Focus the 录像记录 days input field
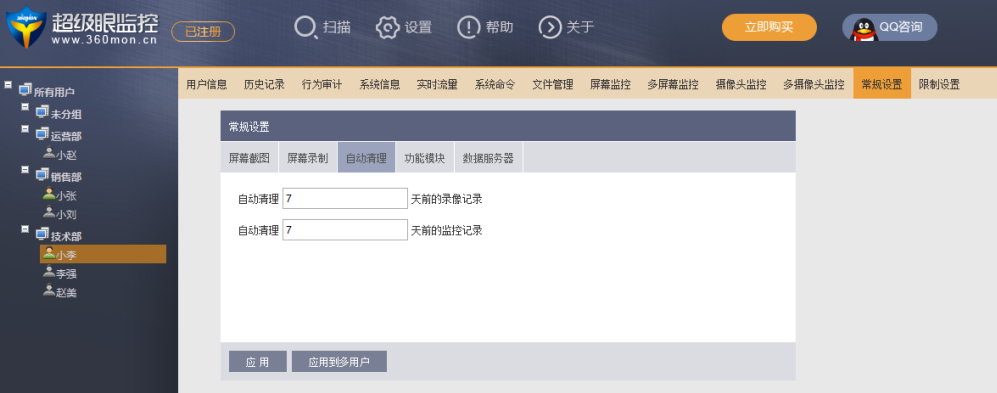Image resolution: width=997 pixels, height=393 pixels. coord(345,198)
